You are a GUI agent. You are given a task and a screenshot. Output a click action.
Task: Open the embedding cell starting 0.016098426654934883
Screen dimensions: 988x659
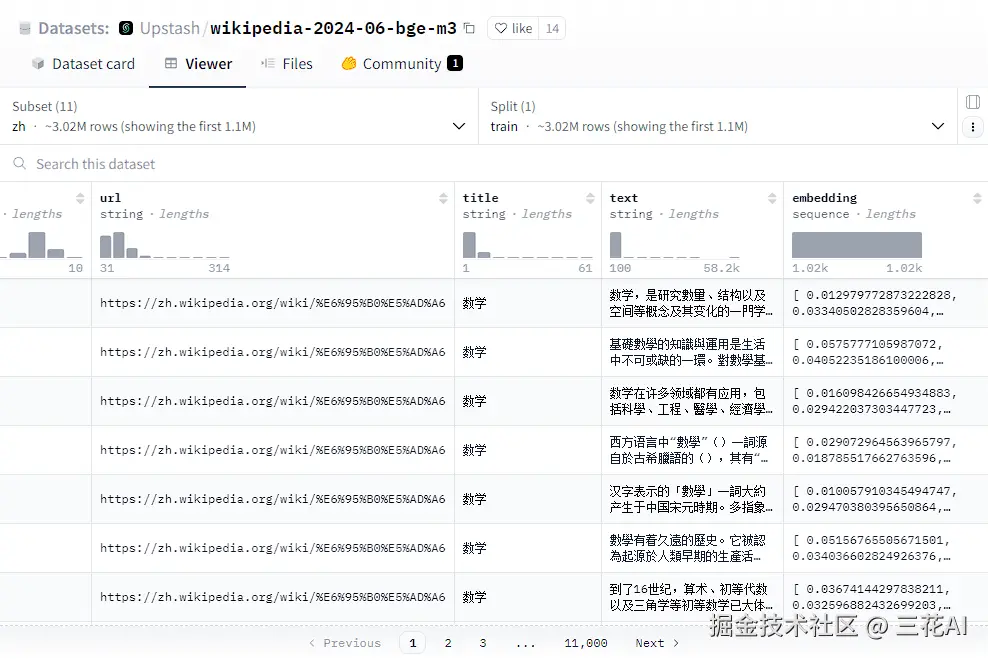[885, 401]
